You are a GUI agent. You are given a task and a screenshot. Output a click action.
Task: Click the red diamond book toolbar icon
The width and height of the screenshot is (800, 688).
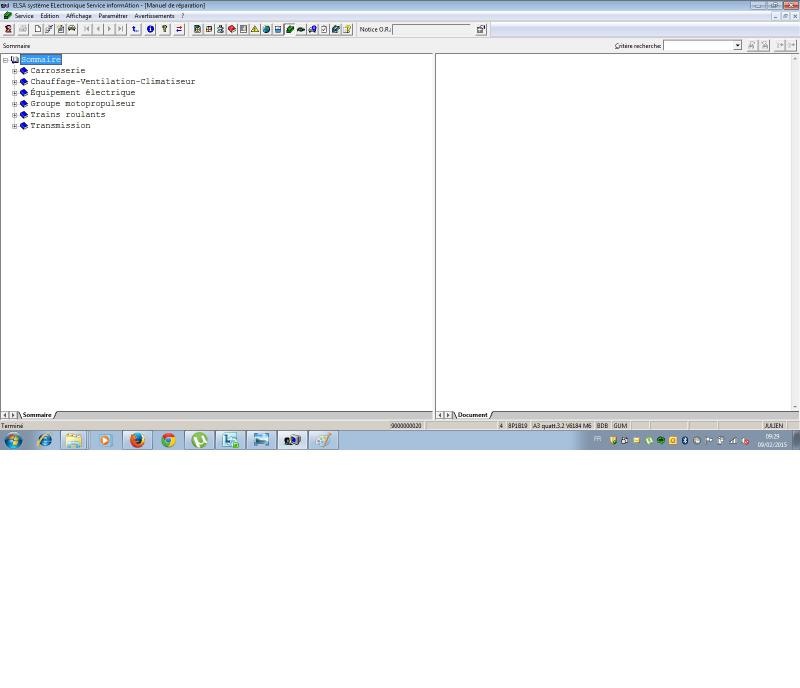232,29
